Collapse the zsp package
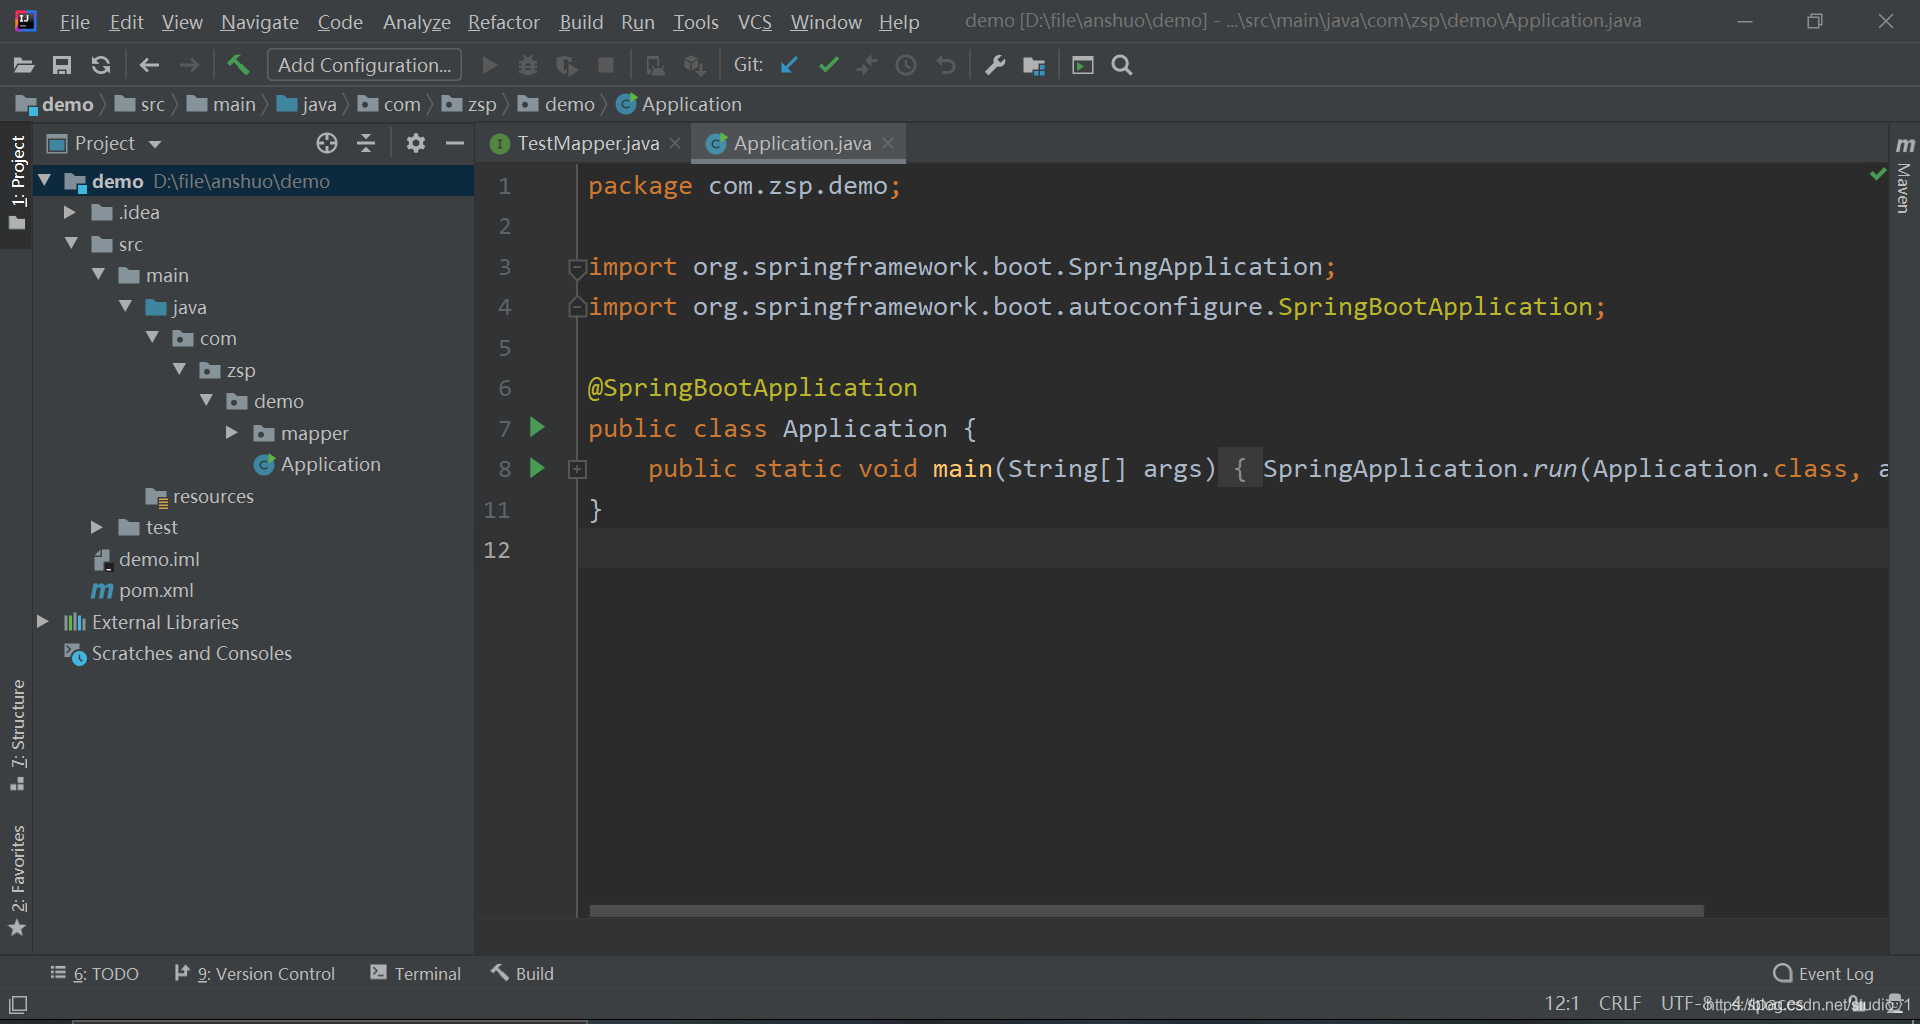The width and height of the screenshot is (1920, 1024). [x=179, y=370]
